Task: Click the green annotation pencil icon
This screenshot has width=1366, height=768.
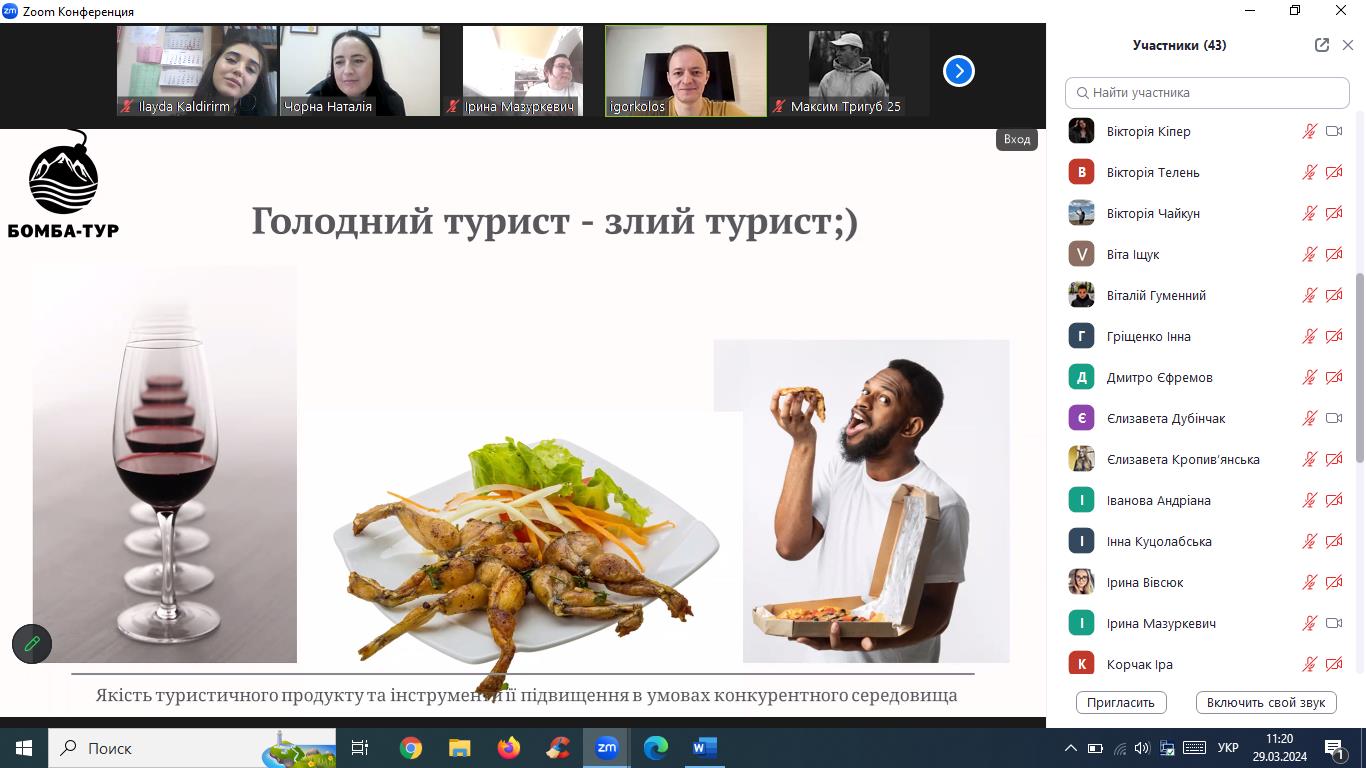Action: click(32, 644)
